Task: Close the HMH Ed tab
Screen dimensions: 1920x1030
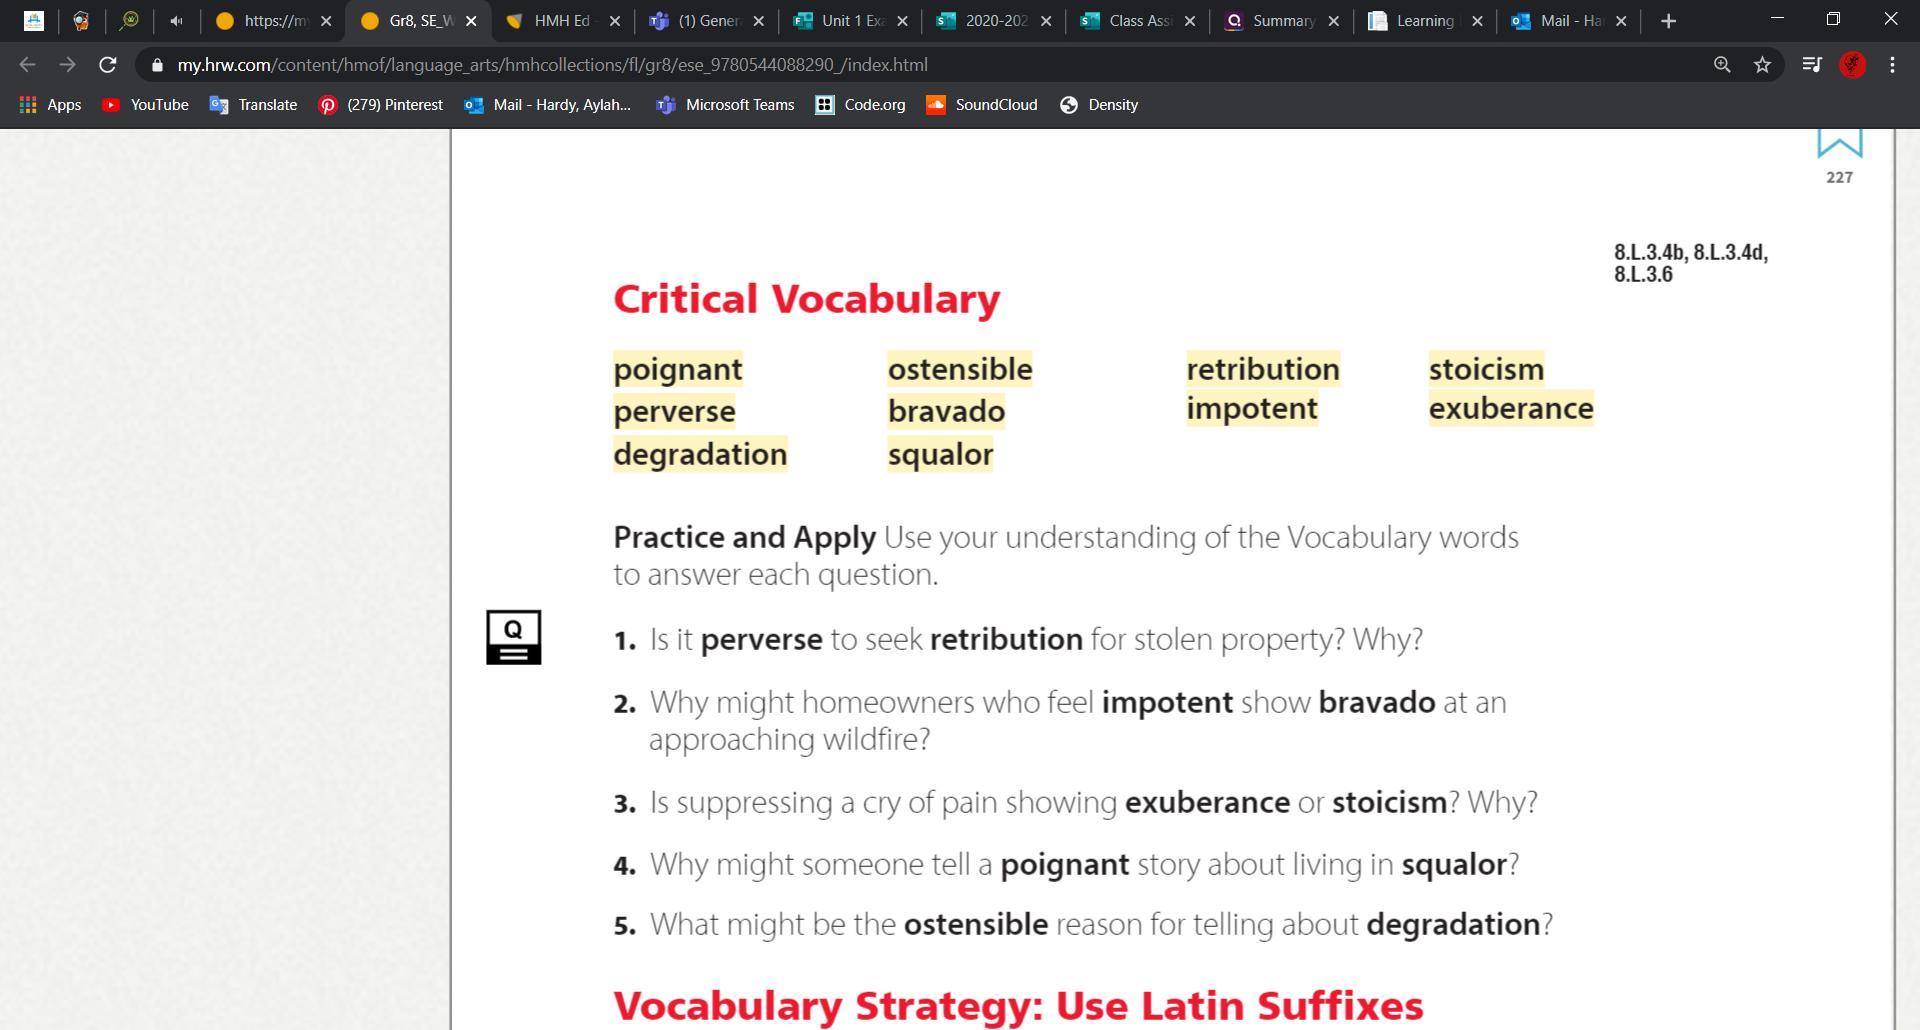Action: 614,21
